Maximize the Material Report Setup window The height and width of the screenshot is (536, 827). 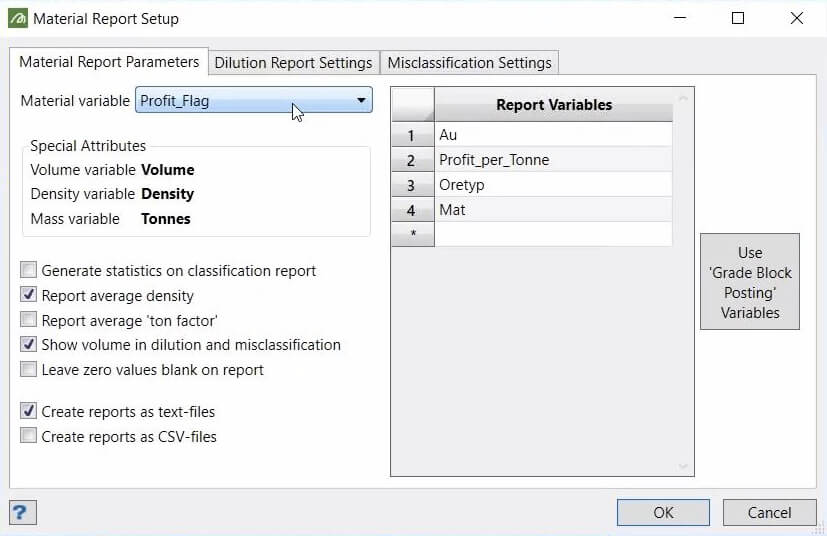pyautogui.click(x=738, y=18)
